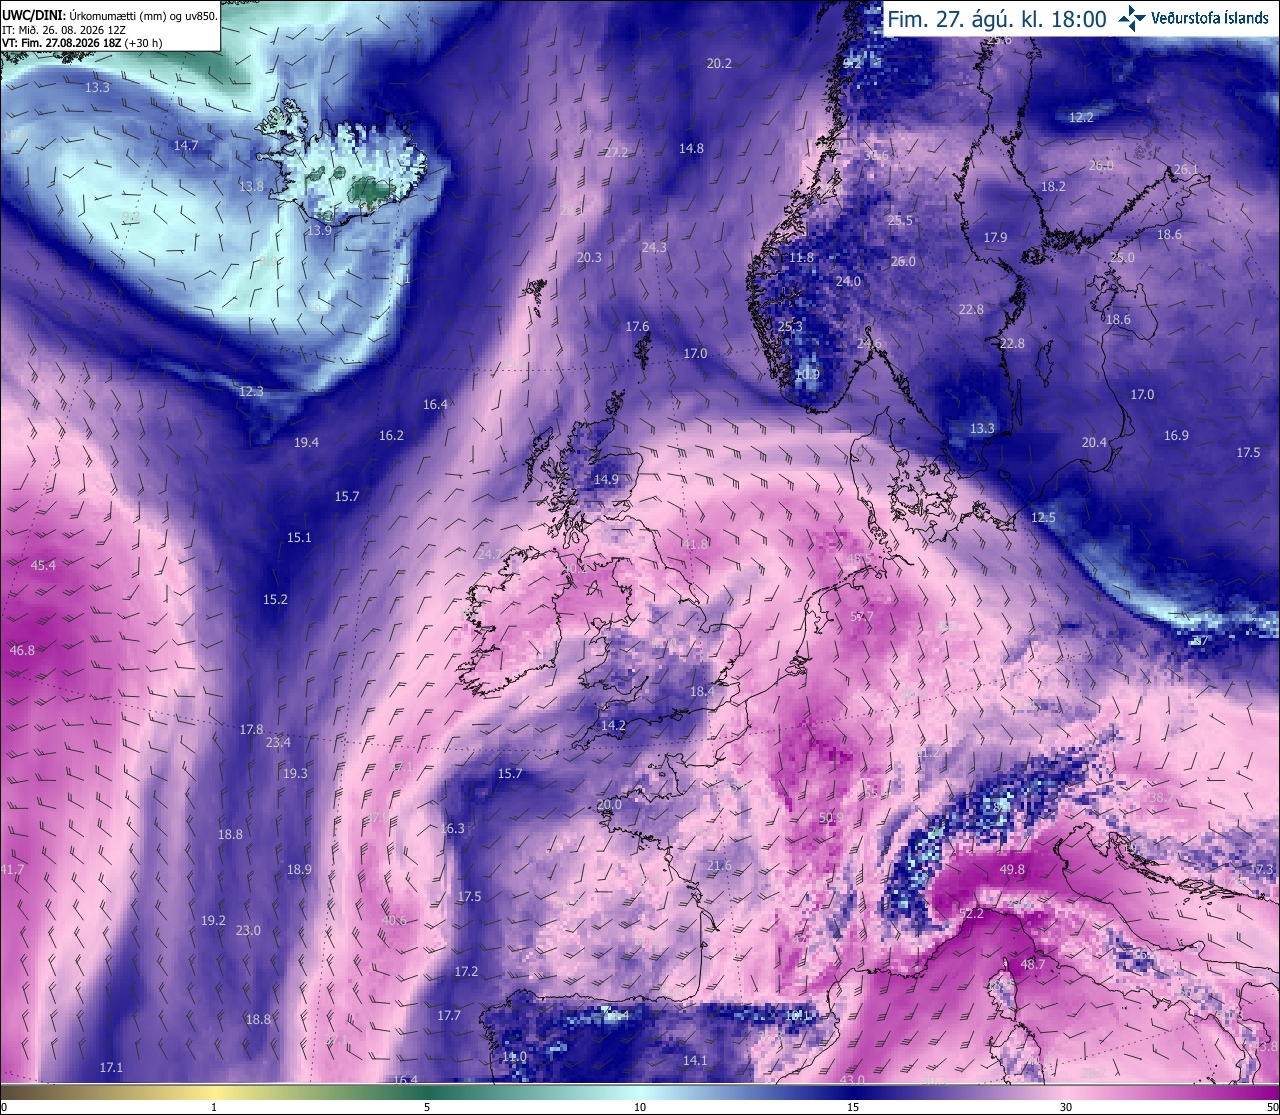
Task: Click the 14.9 value over Scotland
Action: [606, 479]
